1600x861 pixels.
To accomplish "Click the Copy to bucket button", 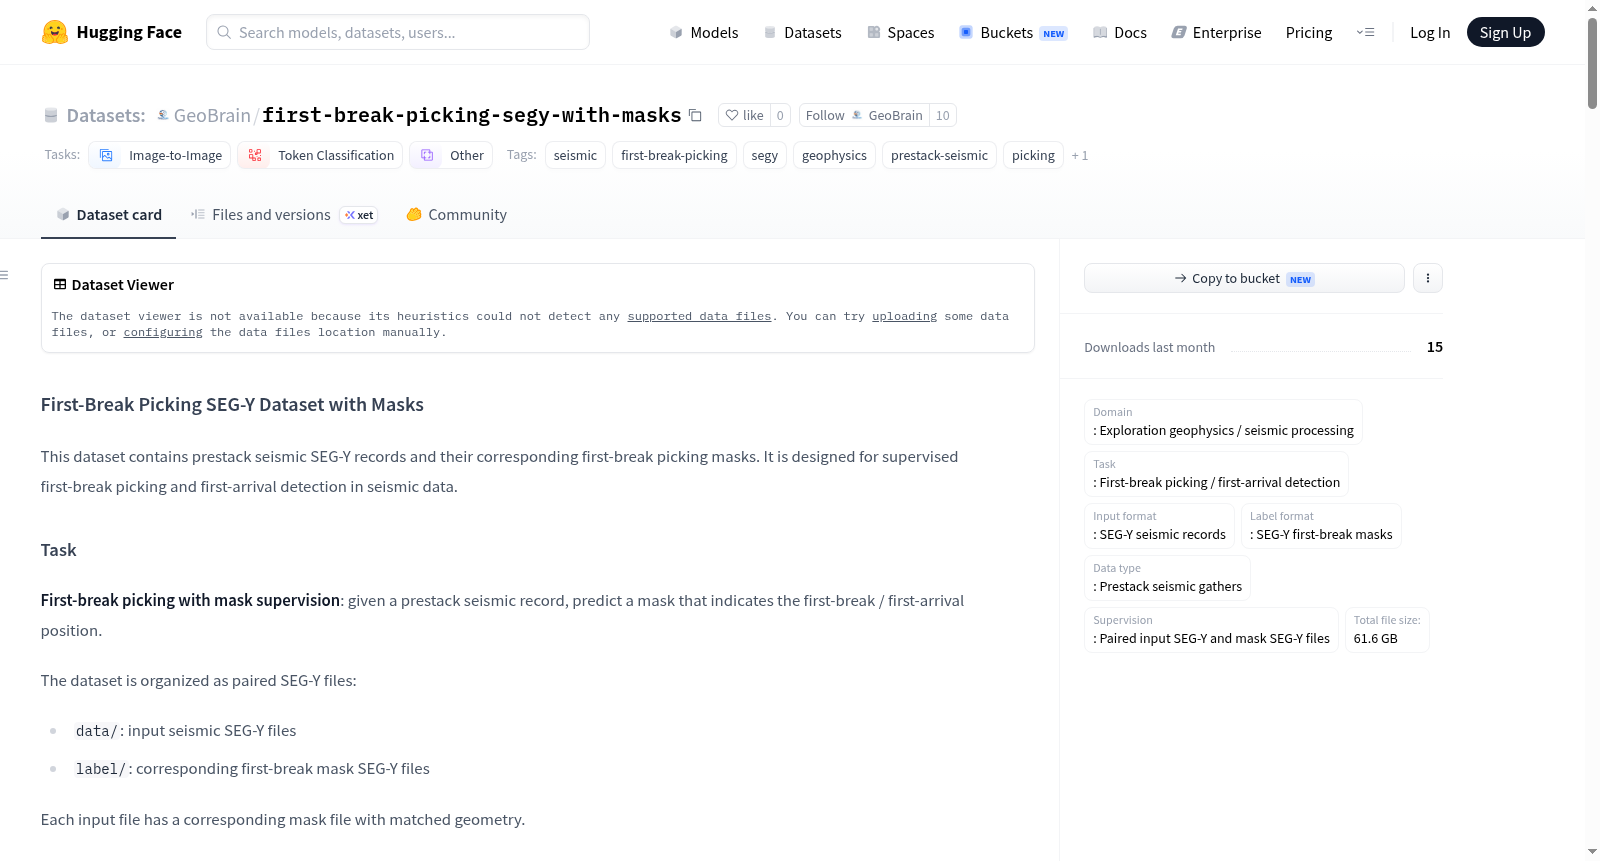I will 1244,278.
